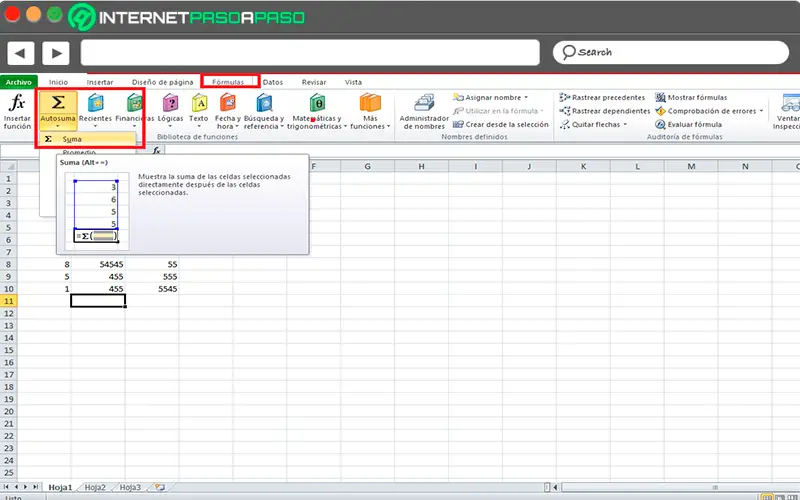Click the Insertar función fx icon
This screenshot has height=500, width=800.
point(17,103)
